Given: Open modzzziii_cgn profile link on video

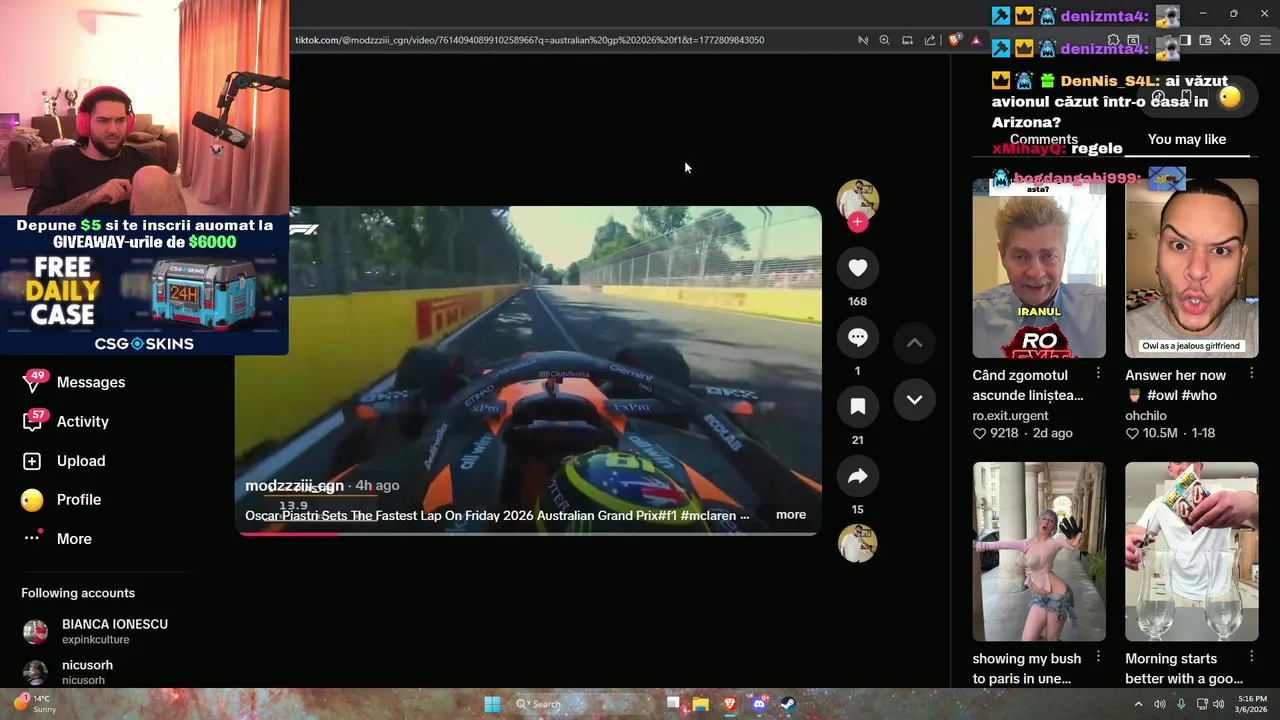Looking at the screenshot, I should click(294, 485).
